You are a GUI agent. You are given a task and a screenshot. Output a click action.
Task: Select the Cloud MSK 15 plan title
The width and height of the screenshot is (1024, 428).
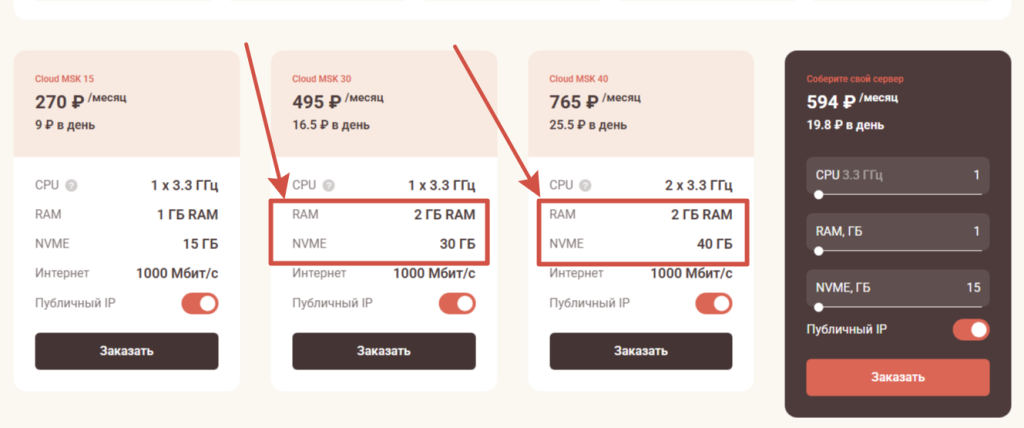pos(65,78)
